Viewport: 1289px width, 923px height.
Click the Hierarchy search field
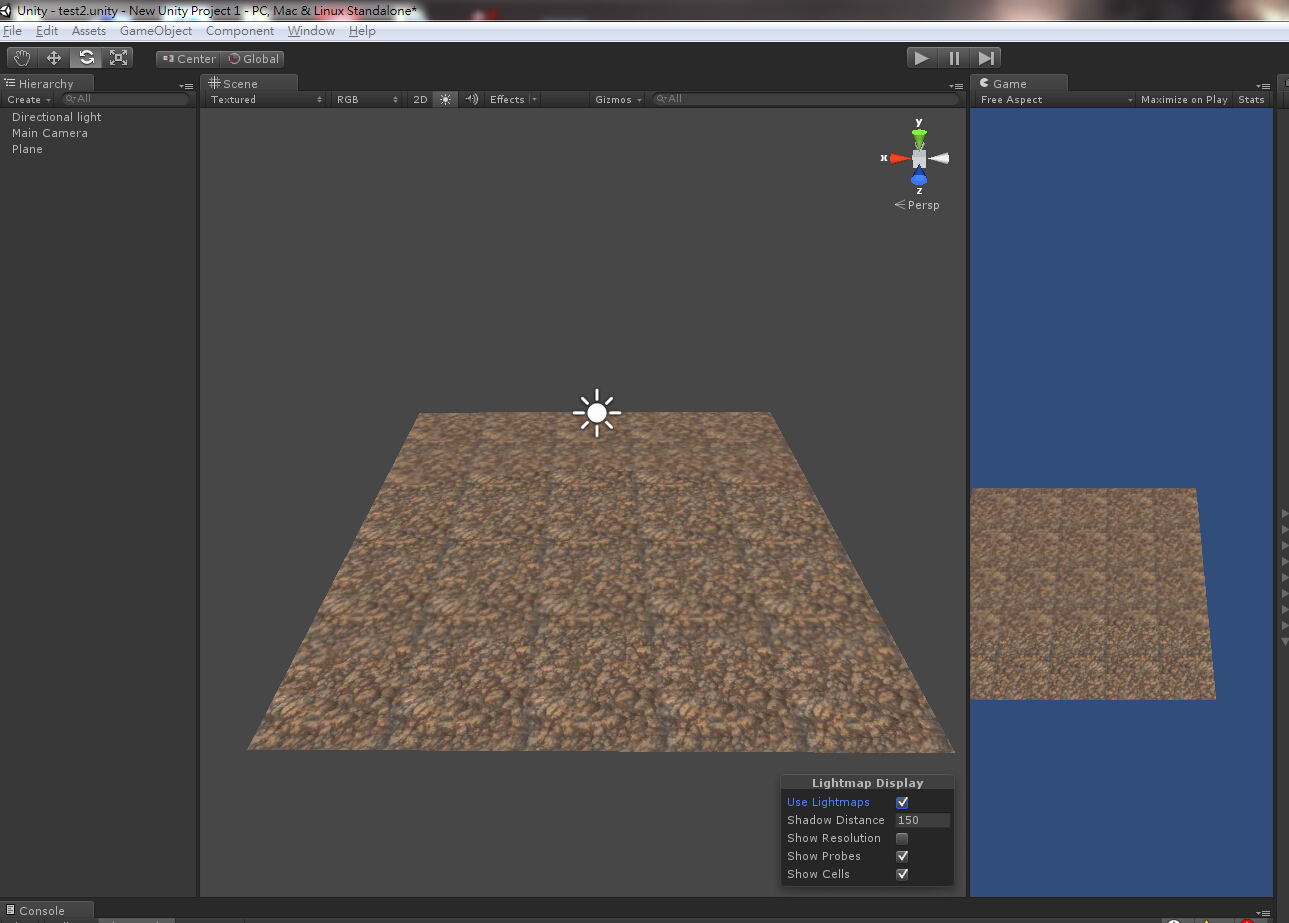[125, 99]
